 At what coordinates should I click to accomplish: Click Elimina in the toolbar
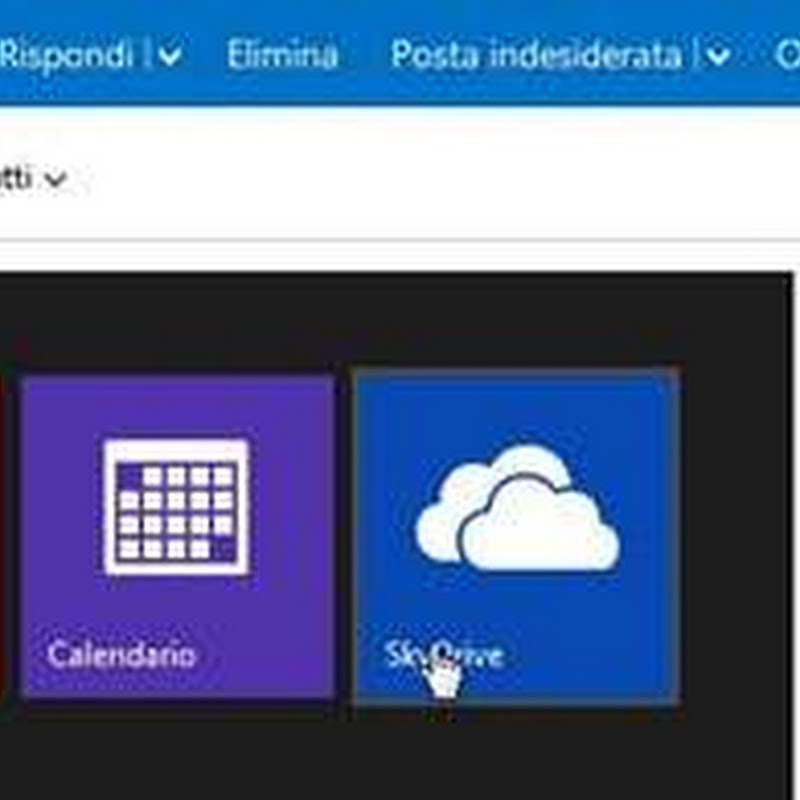click(x=282, y=54)
